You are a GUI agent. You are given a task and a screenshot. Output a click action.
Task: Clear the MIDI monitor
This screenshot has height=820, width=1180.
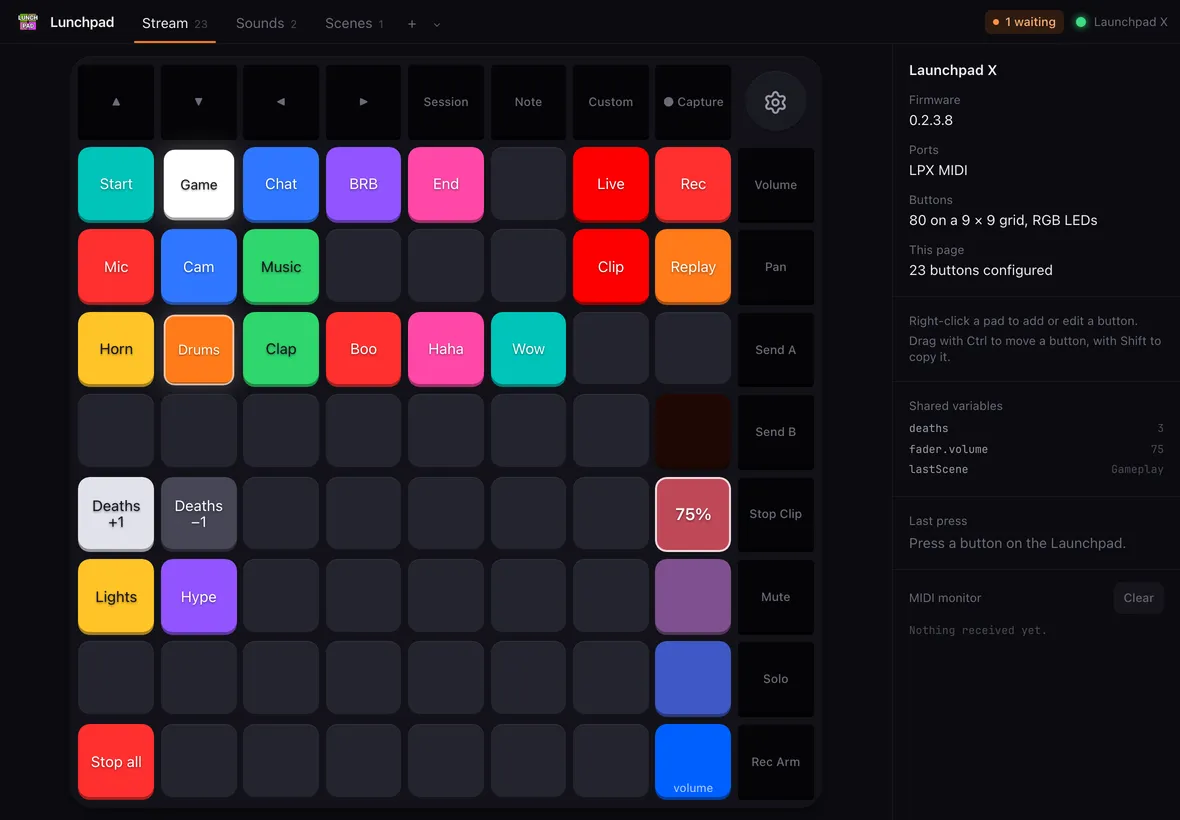1138,598
